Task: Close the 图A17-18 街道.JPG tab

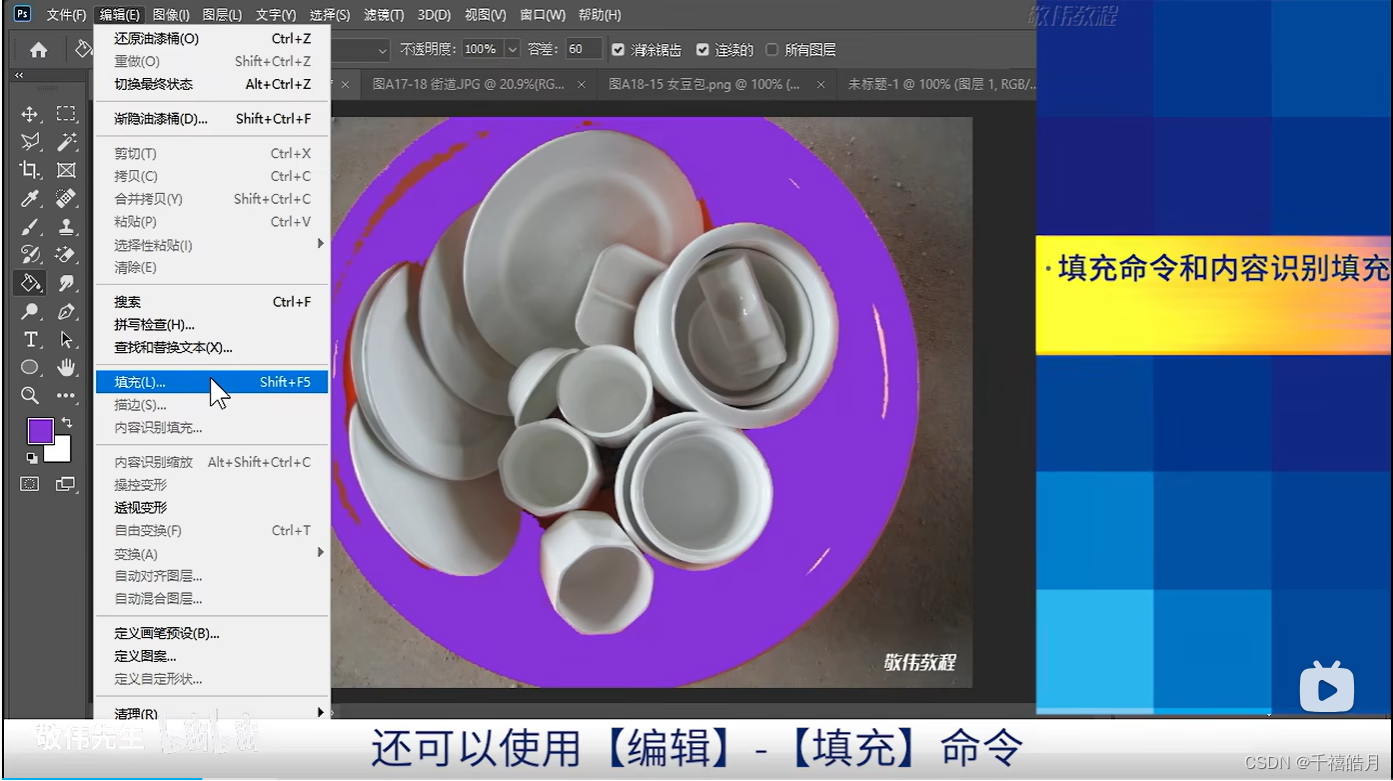Action: (x=582, y=85)
